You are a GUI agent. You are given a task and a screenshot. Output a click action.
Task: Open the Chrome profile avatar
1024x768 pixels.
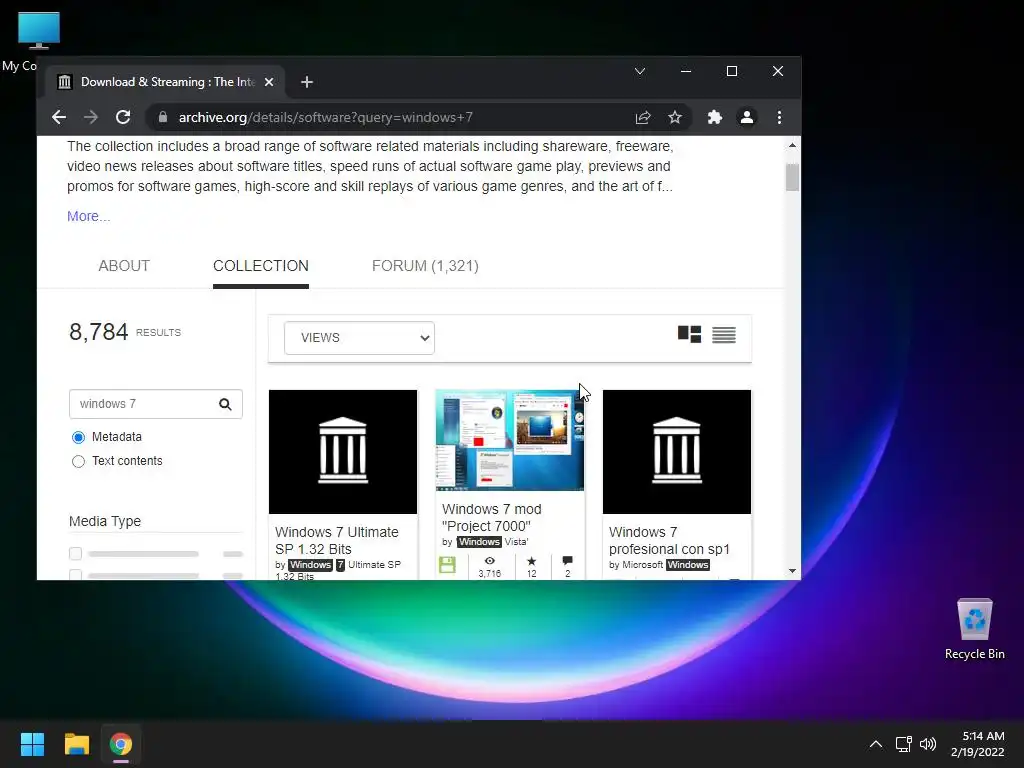coord(746,118)
